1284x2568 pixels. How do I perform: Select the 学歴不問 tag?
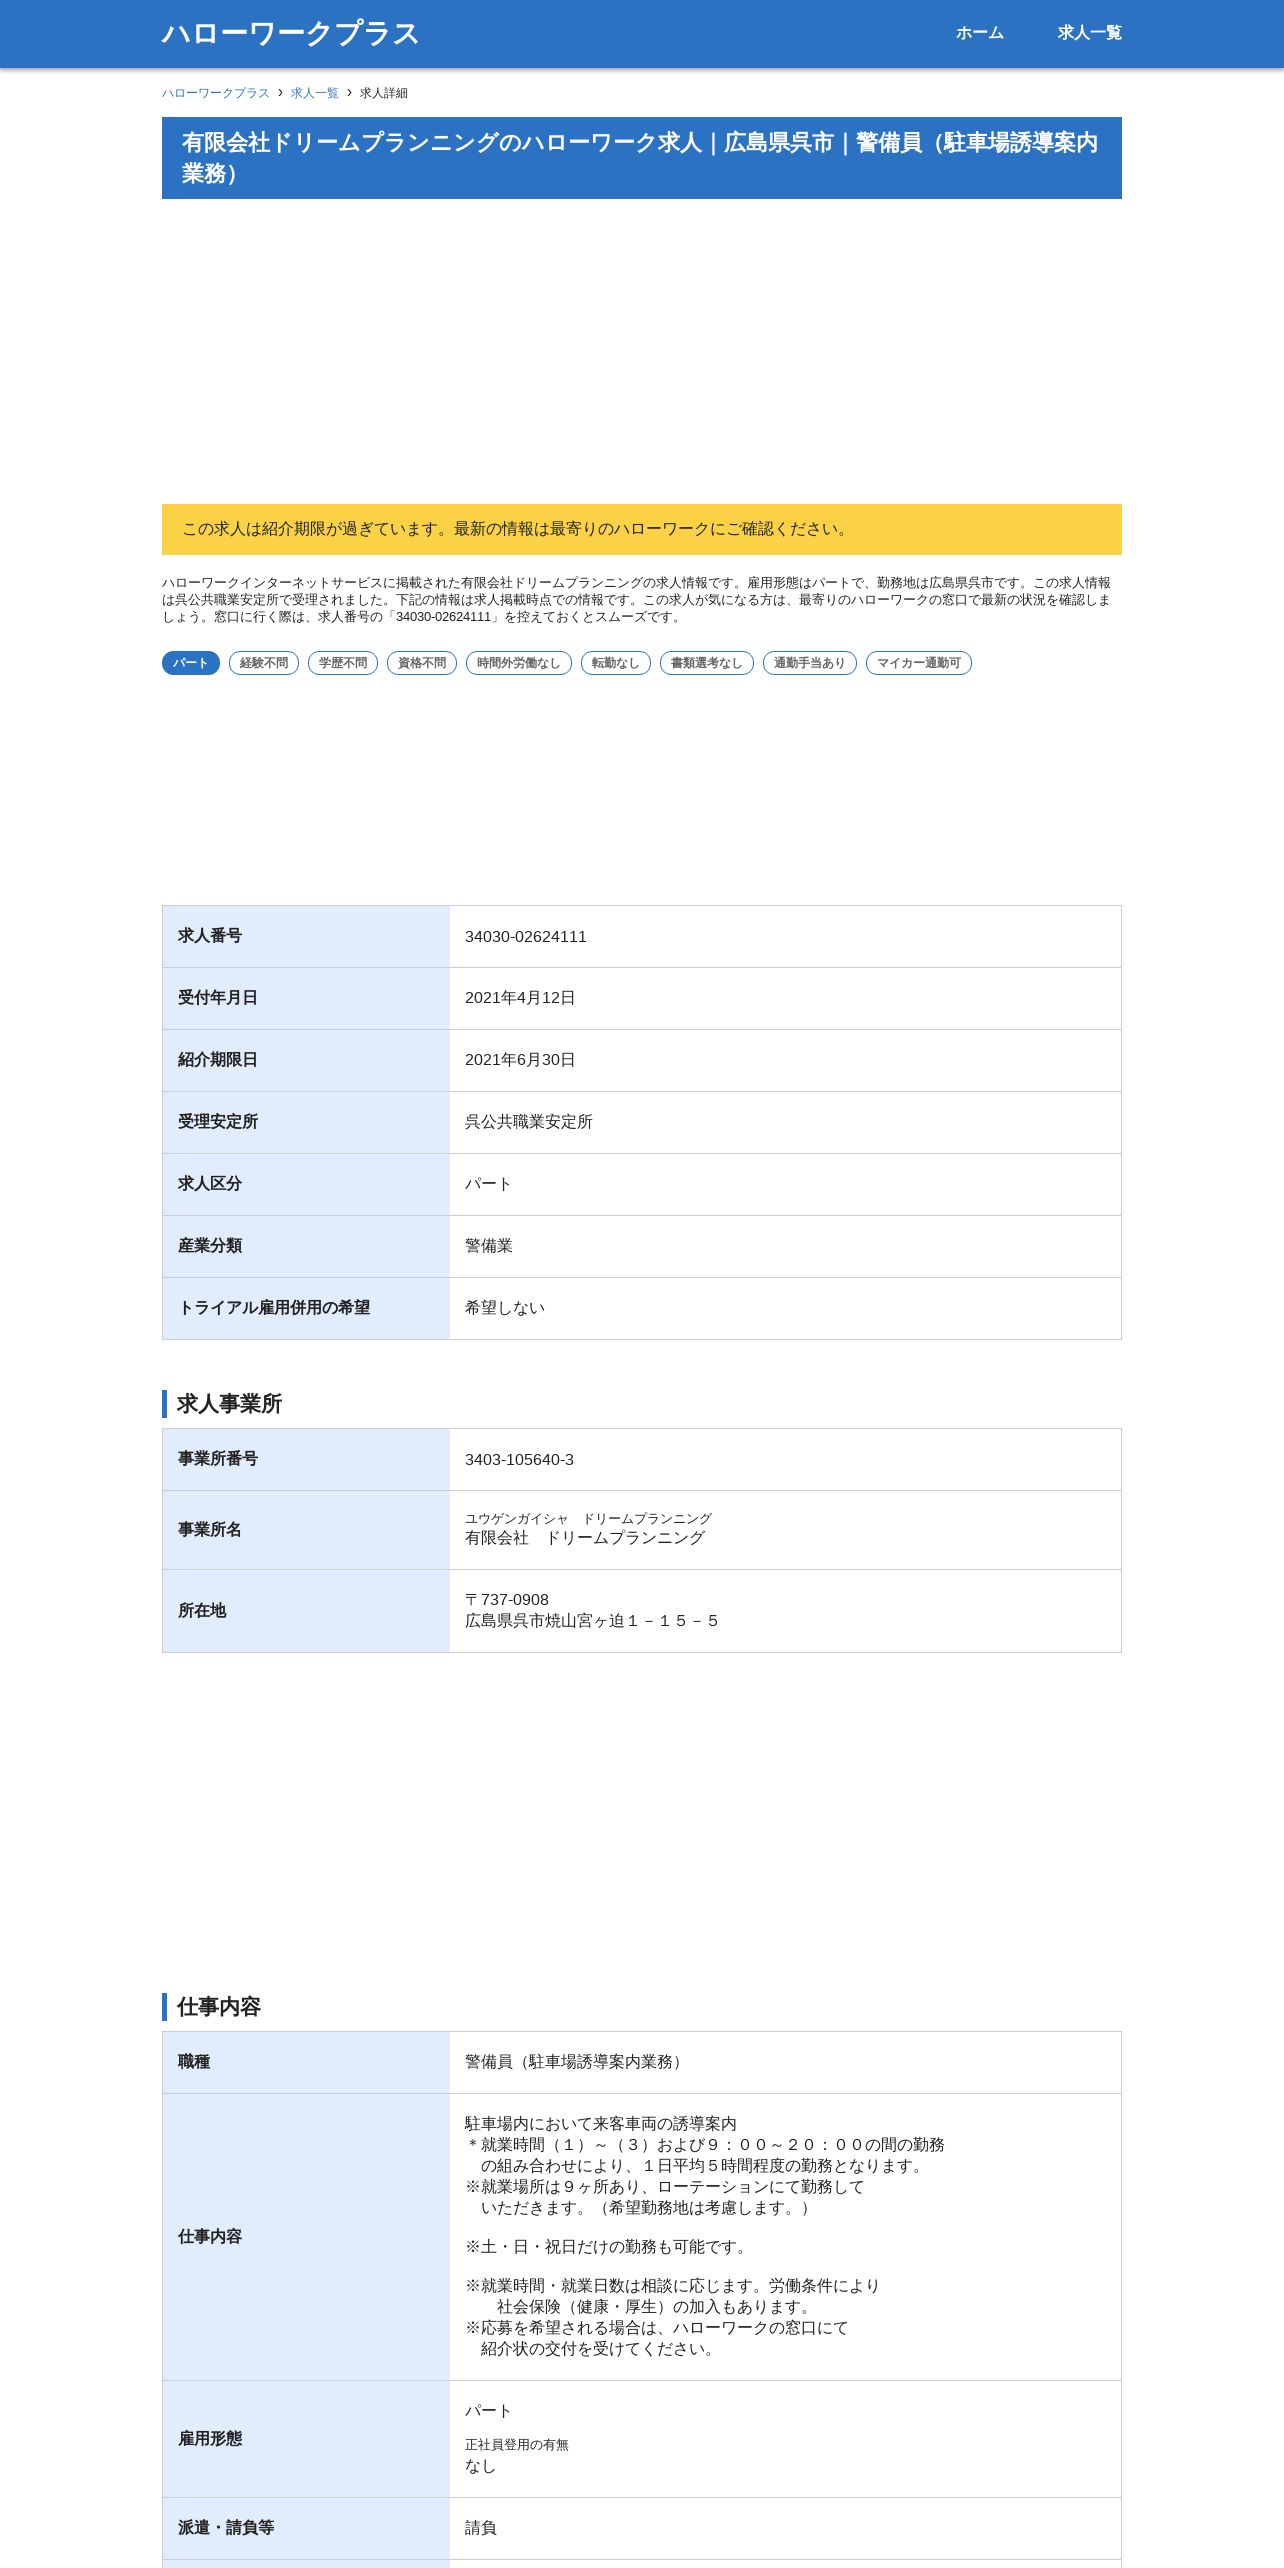(343, 663)
